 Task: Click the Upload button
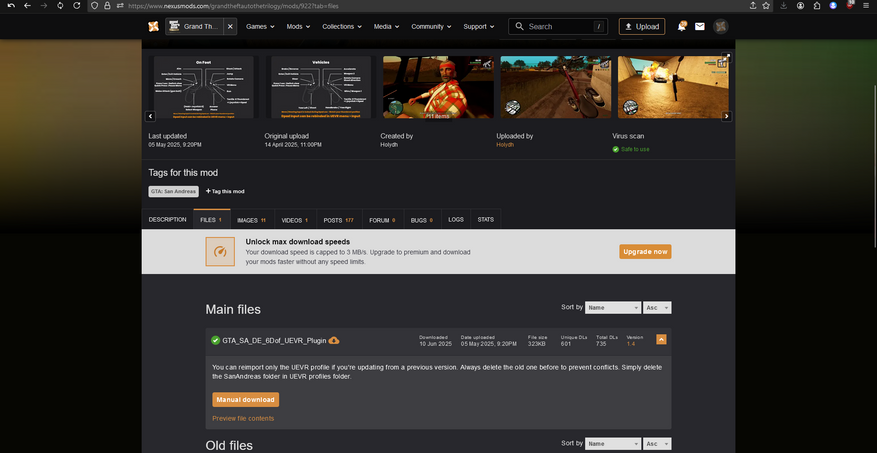(x=642, y=26)
